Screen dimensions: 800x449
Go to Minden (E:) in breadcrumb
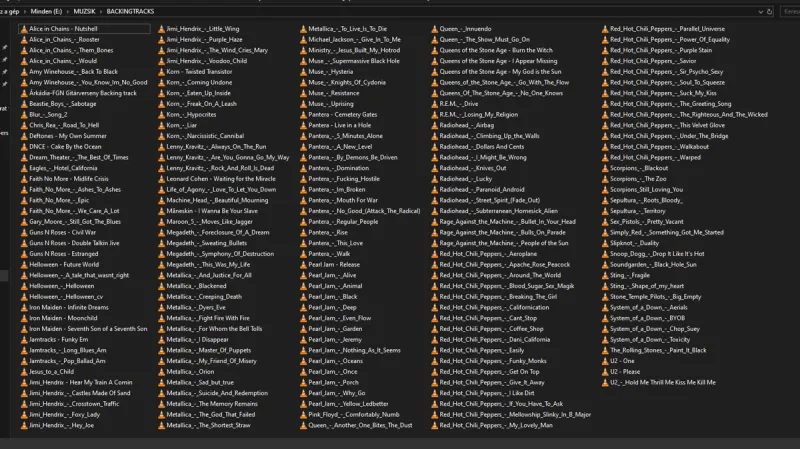coord(46,11)
